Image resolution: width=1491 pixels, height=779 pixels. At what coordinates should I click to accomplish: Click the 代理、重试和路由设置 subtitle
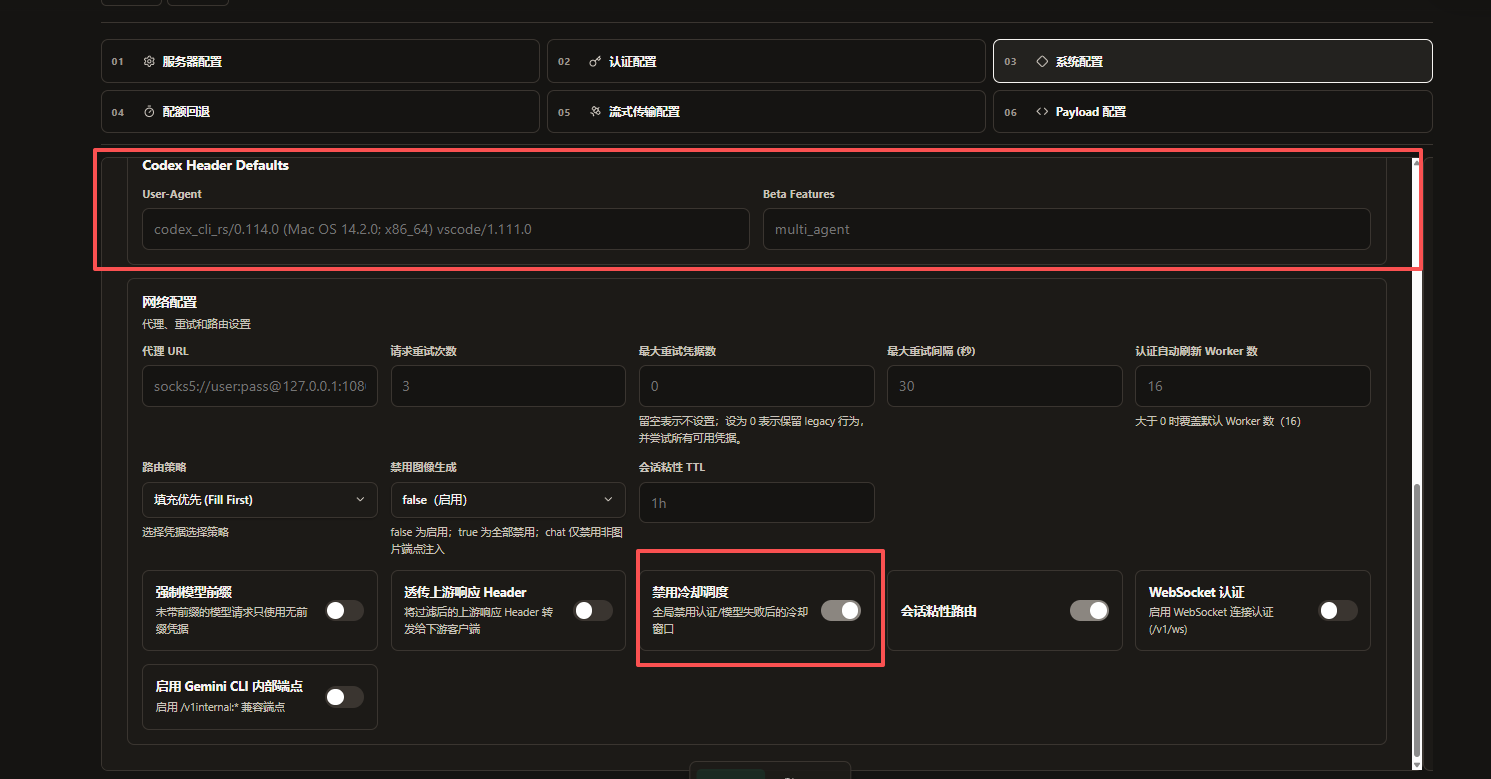(x=196, y=324)
